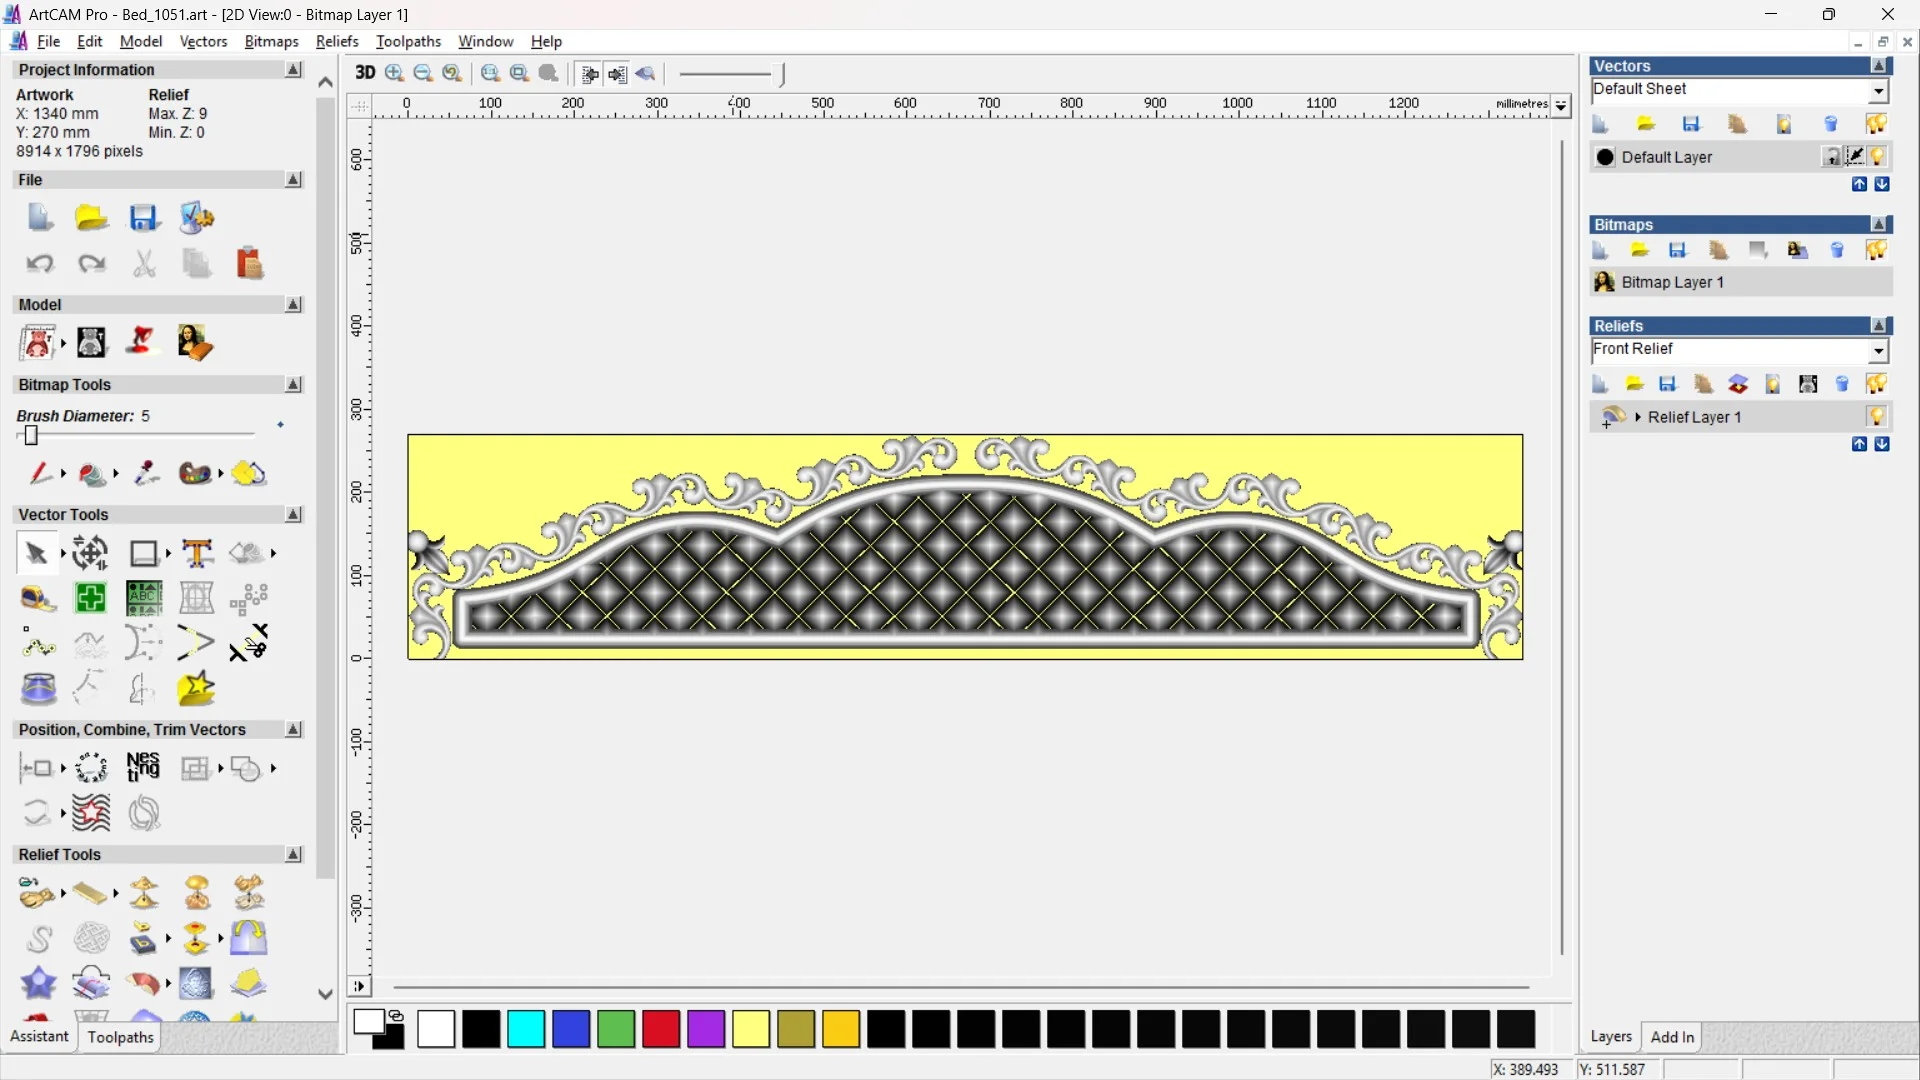Switch to 3D view button

[x=365, y=73]
